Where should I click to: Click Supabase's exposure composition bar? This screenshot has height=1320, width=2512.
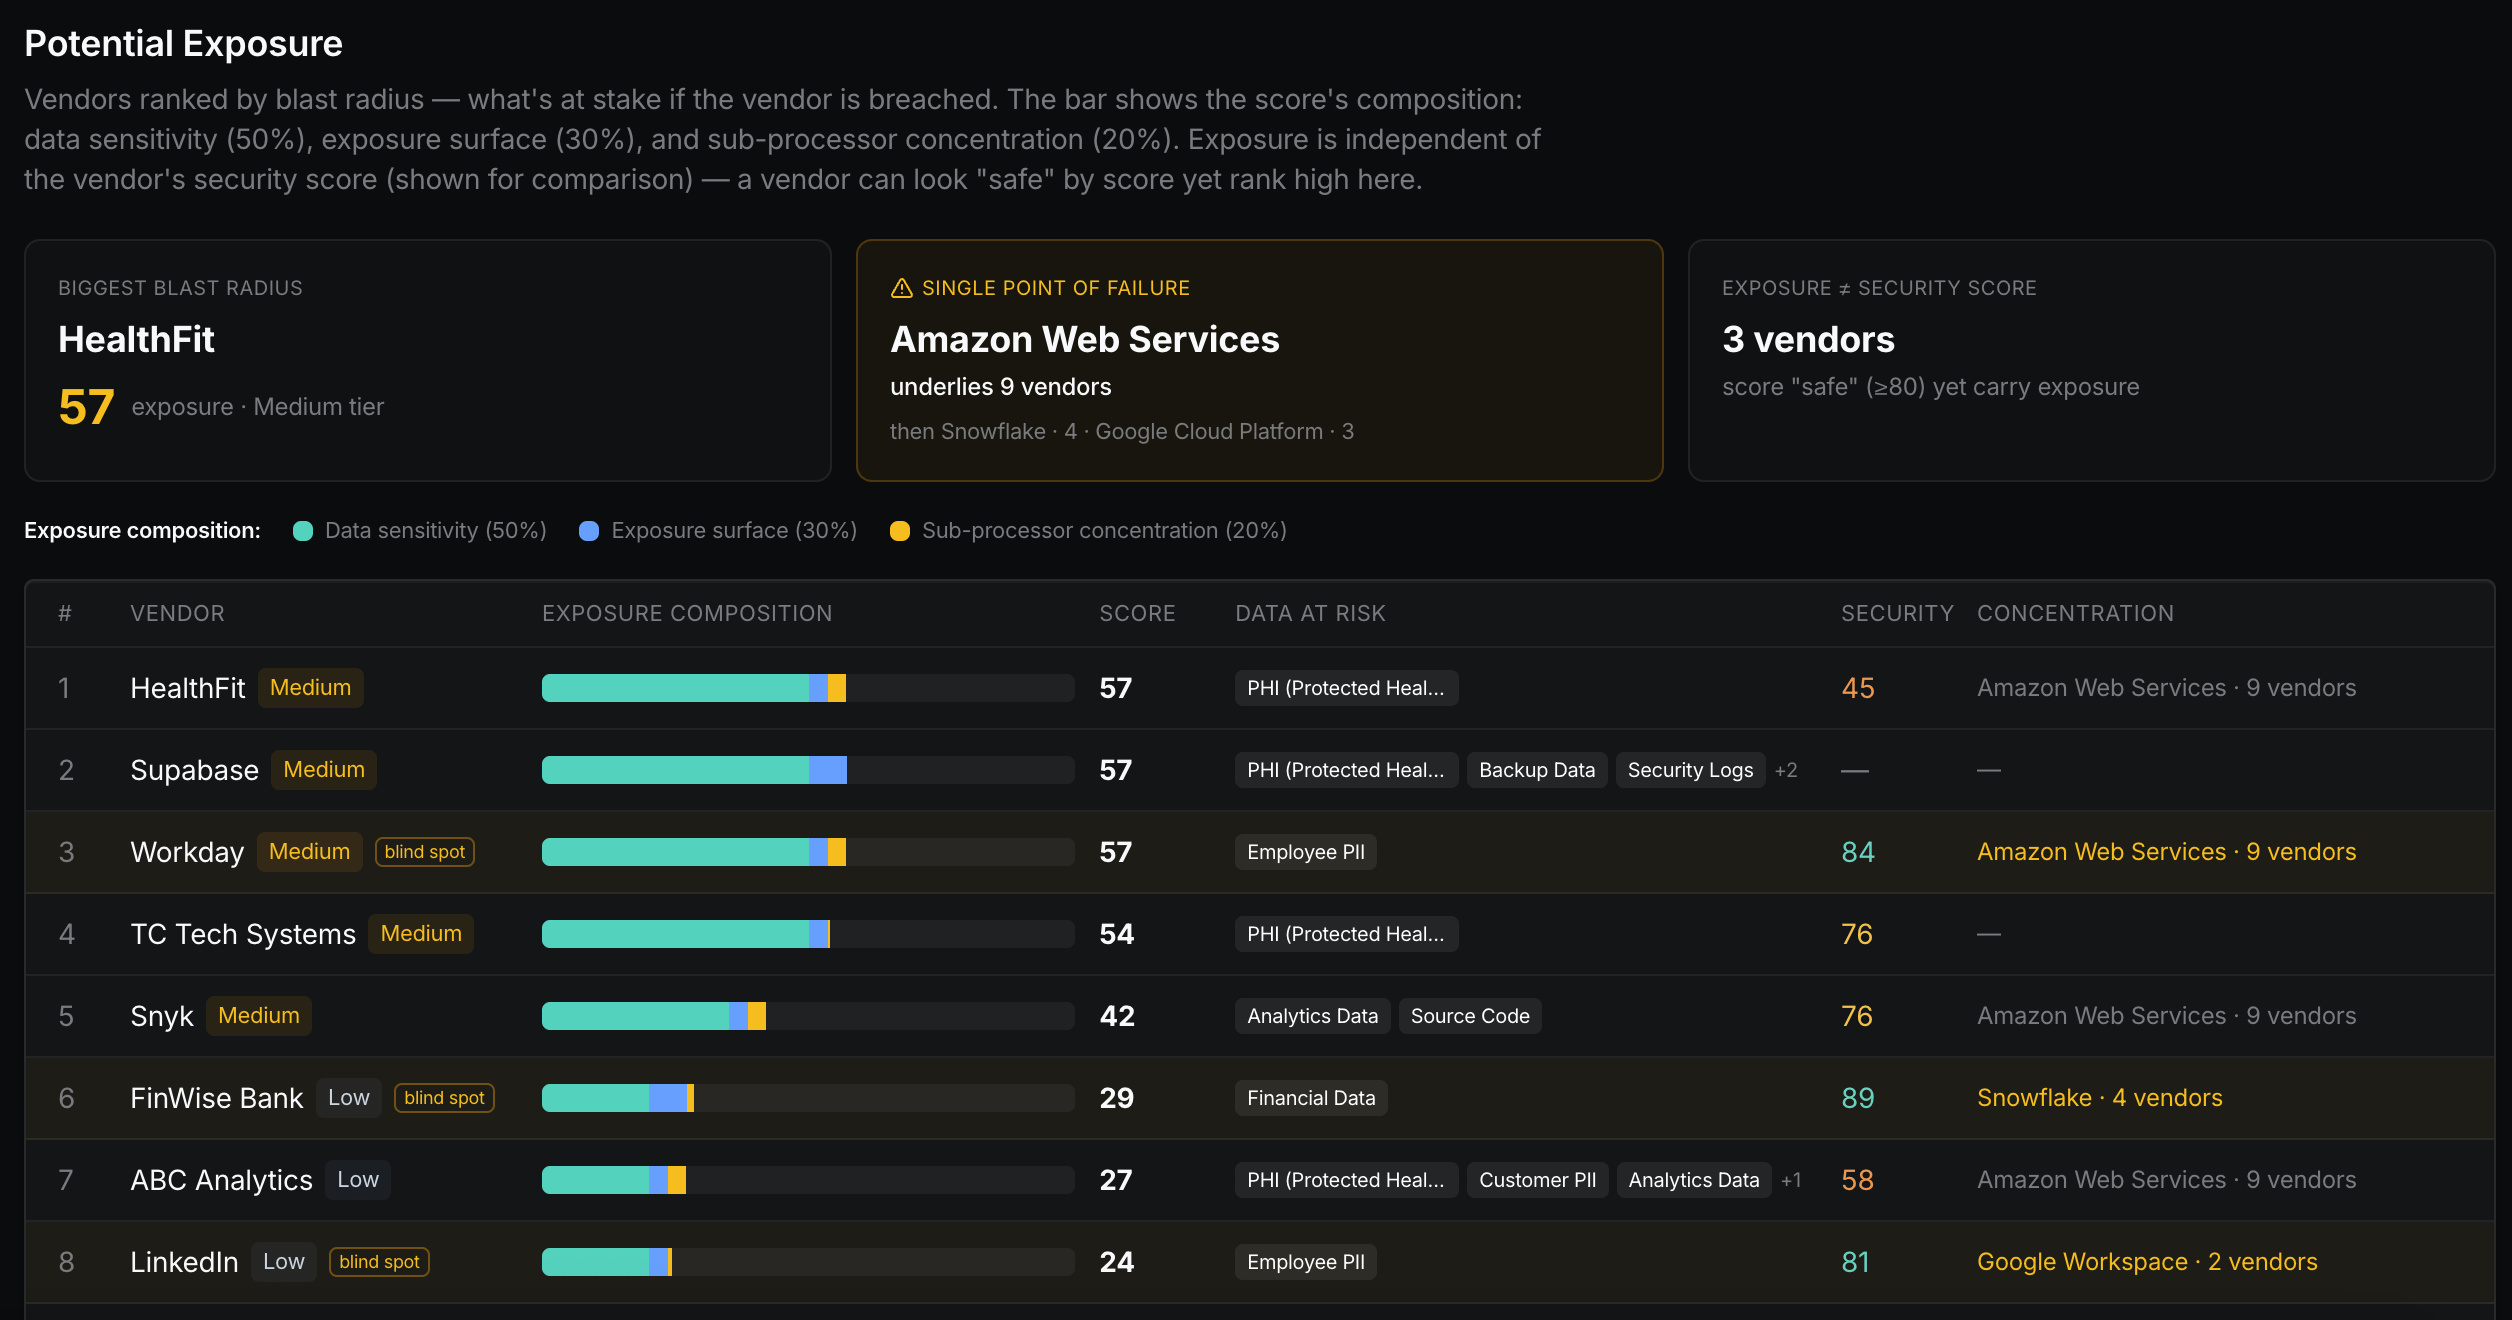click(808, 770)
